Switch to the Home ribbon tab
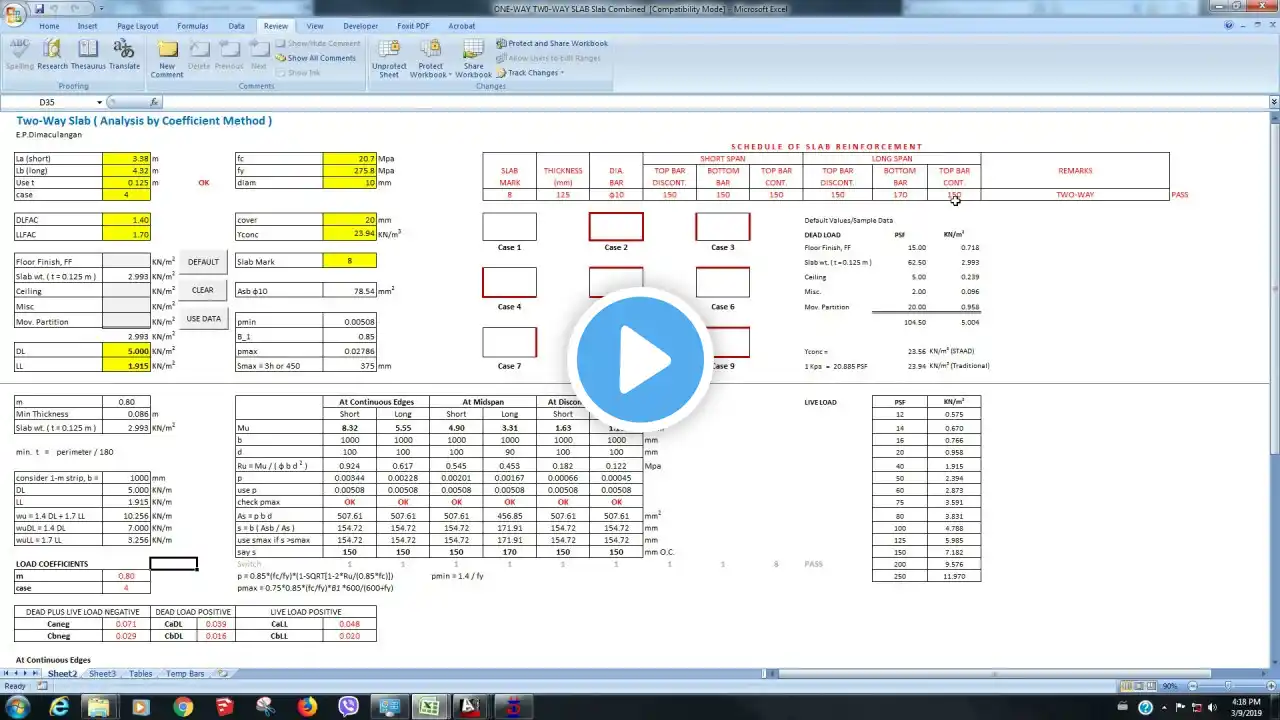Image resolution: width=1280 pixels, height=720 pixels. click(x=49, y=26)
